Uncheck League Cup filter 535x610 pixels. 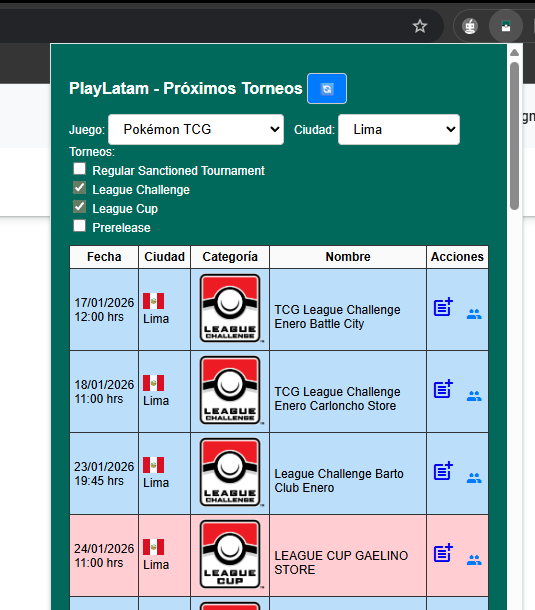80,207
